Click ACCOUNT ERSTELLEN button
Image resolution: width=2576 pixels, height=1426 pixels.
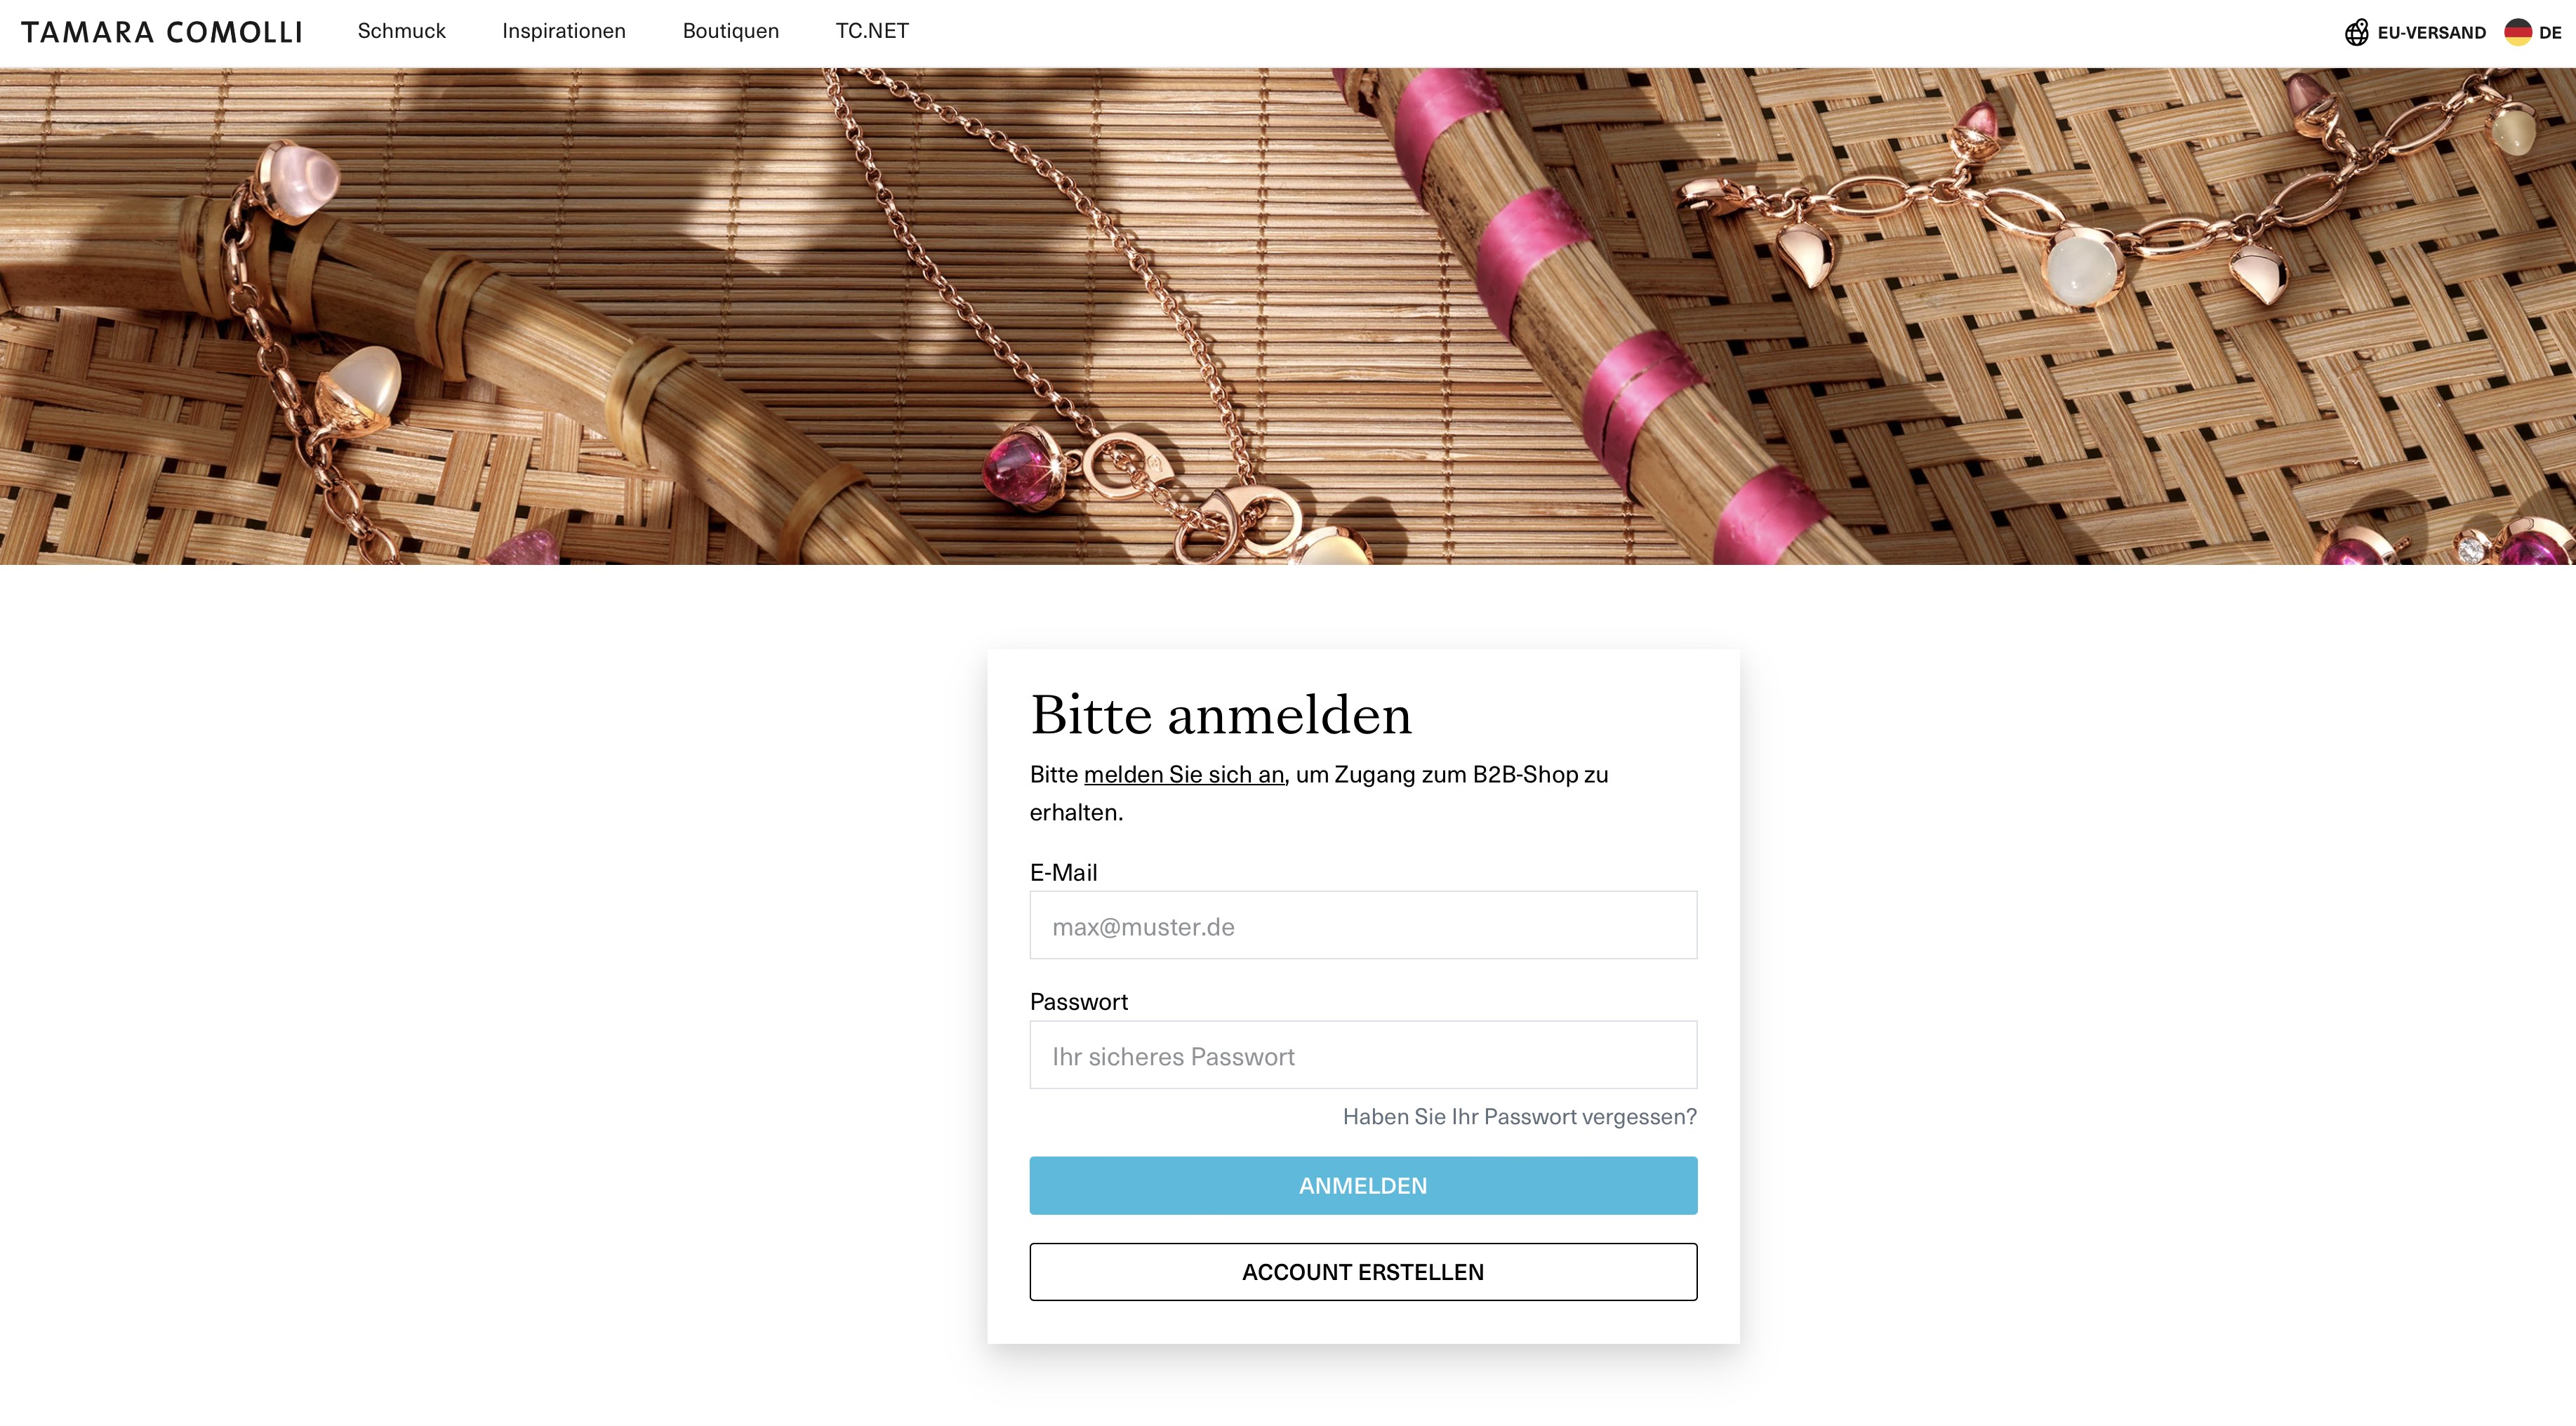(x=1363, y=1272)
